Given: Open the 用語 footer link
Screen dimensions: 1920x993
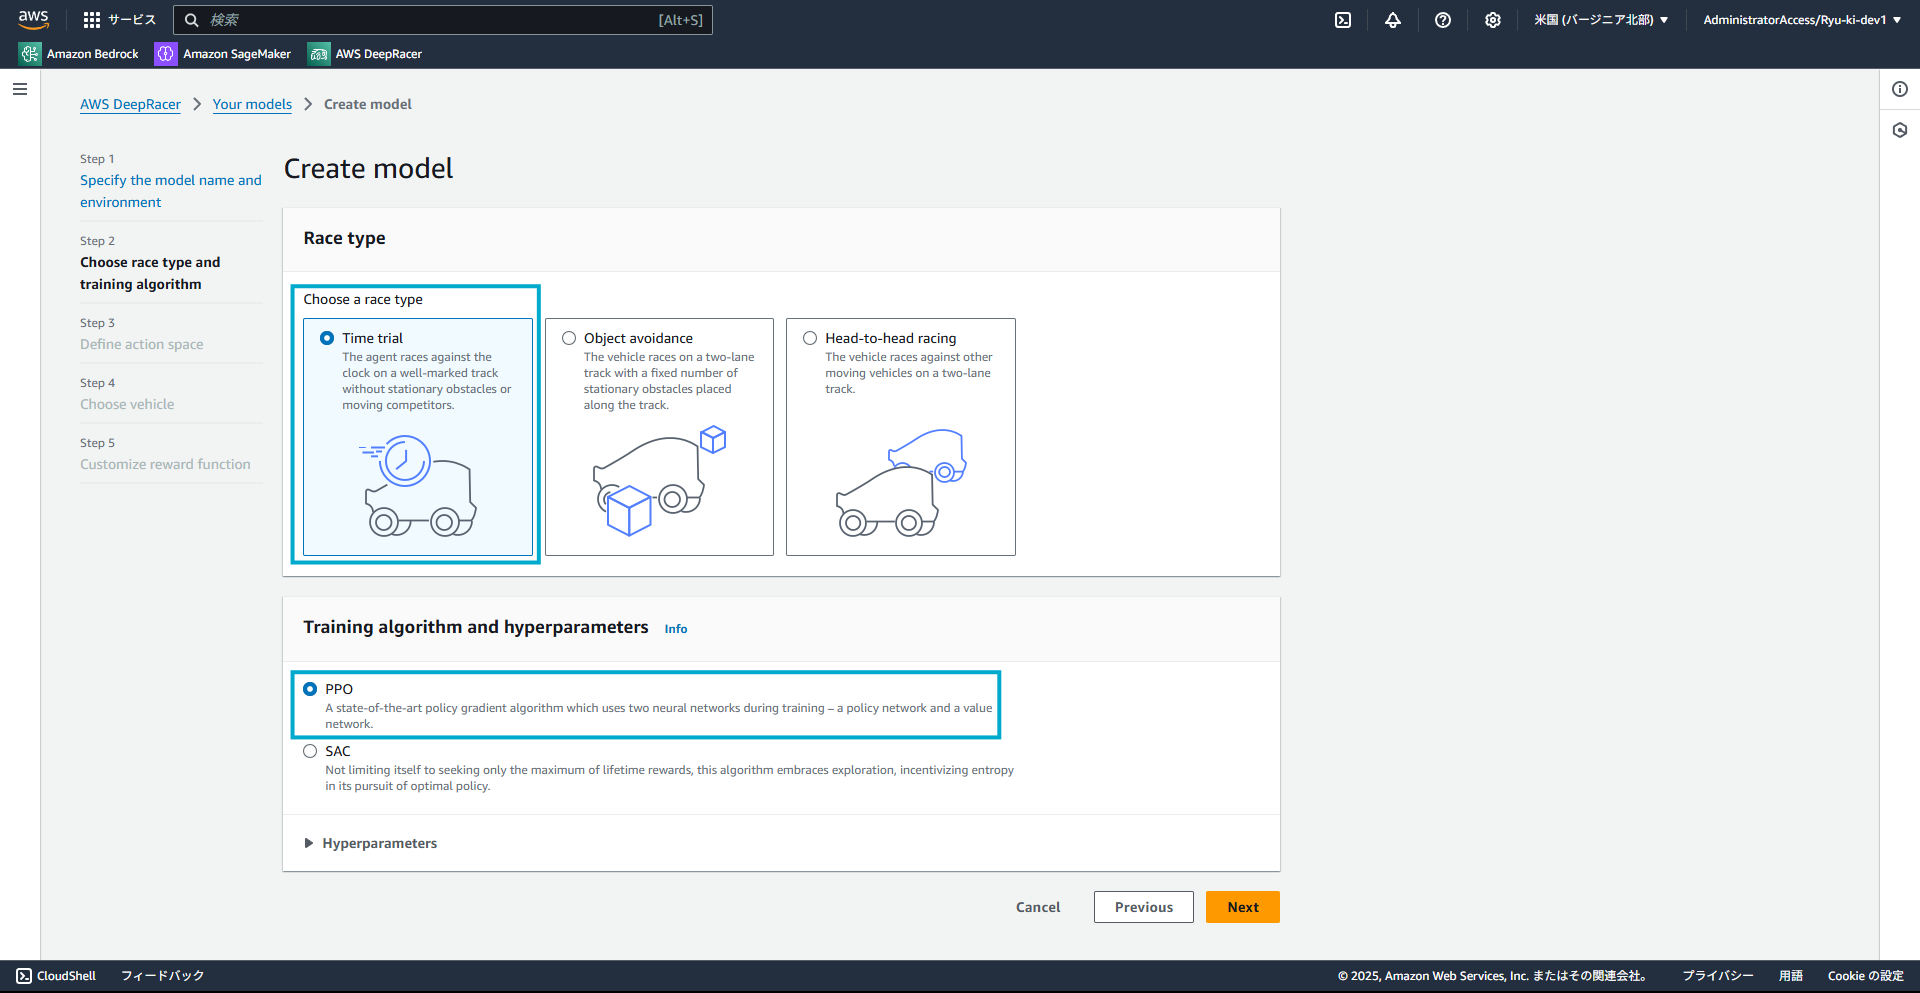Looking at the screenshot, I should [1790, 976].
